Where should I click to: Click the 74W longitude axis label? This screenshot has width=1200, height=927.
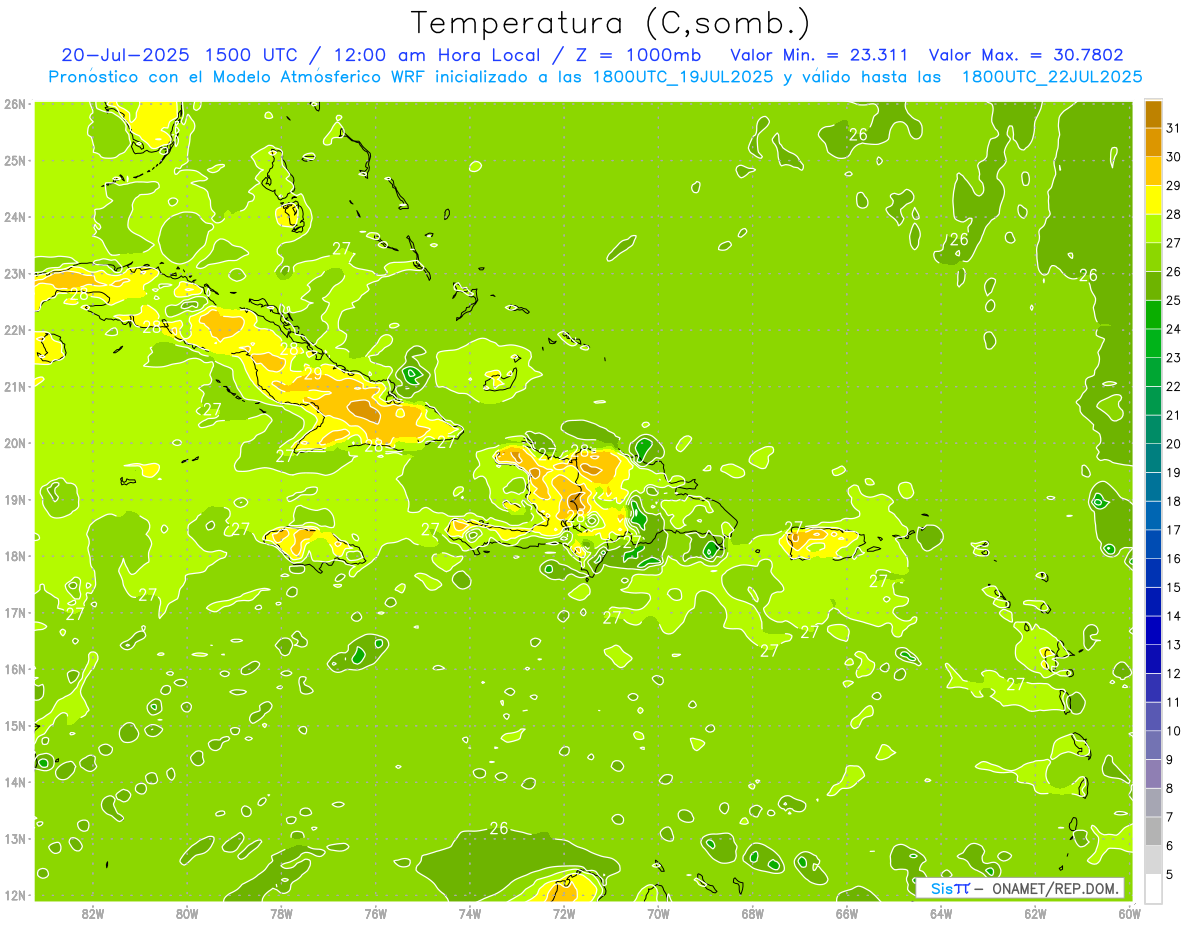[470, 913]
